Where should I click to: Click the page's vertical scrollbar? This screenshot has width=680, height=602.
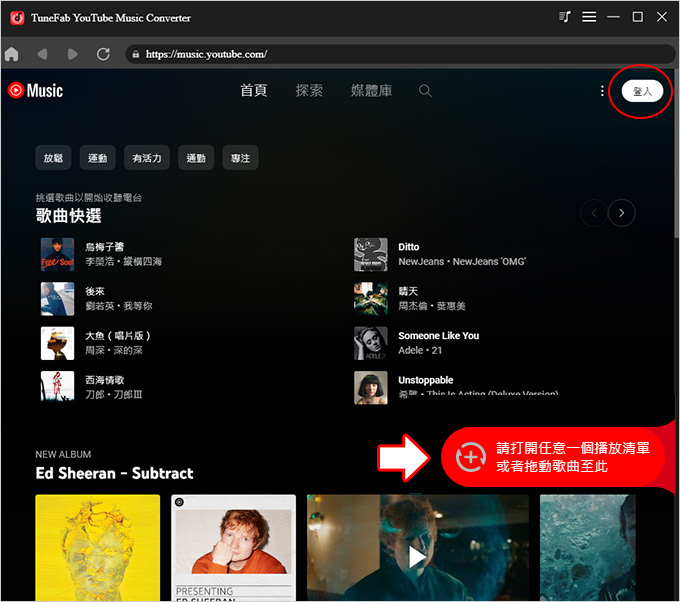tap(677, 153)
